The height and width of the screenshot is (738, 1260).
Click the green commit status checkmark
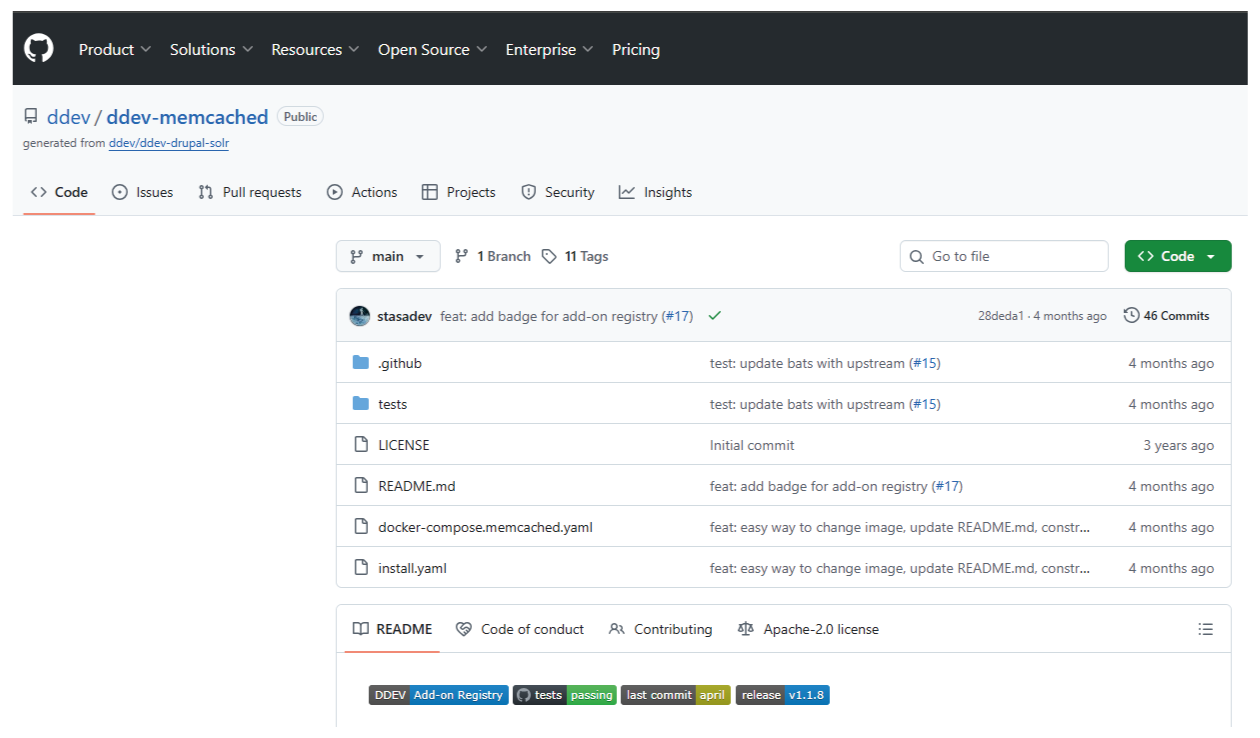714,316
